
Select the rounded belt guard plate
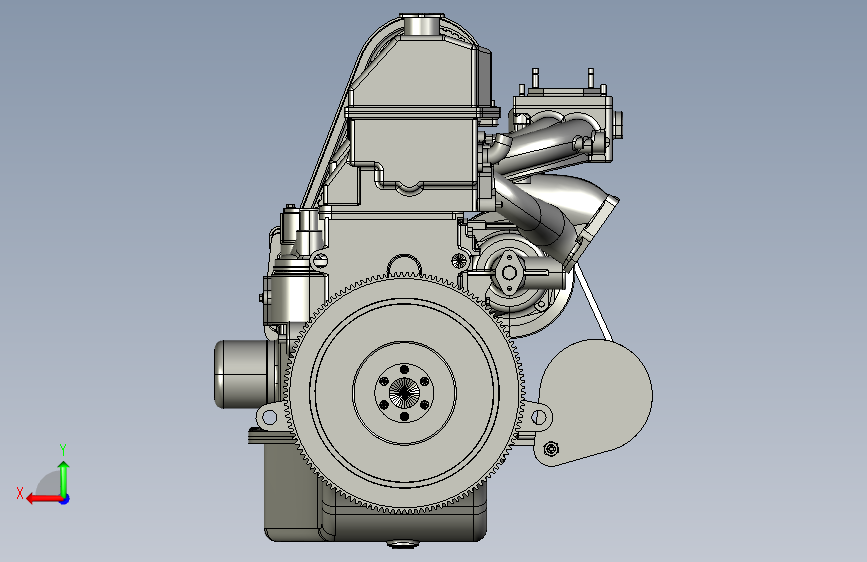594,401
